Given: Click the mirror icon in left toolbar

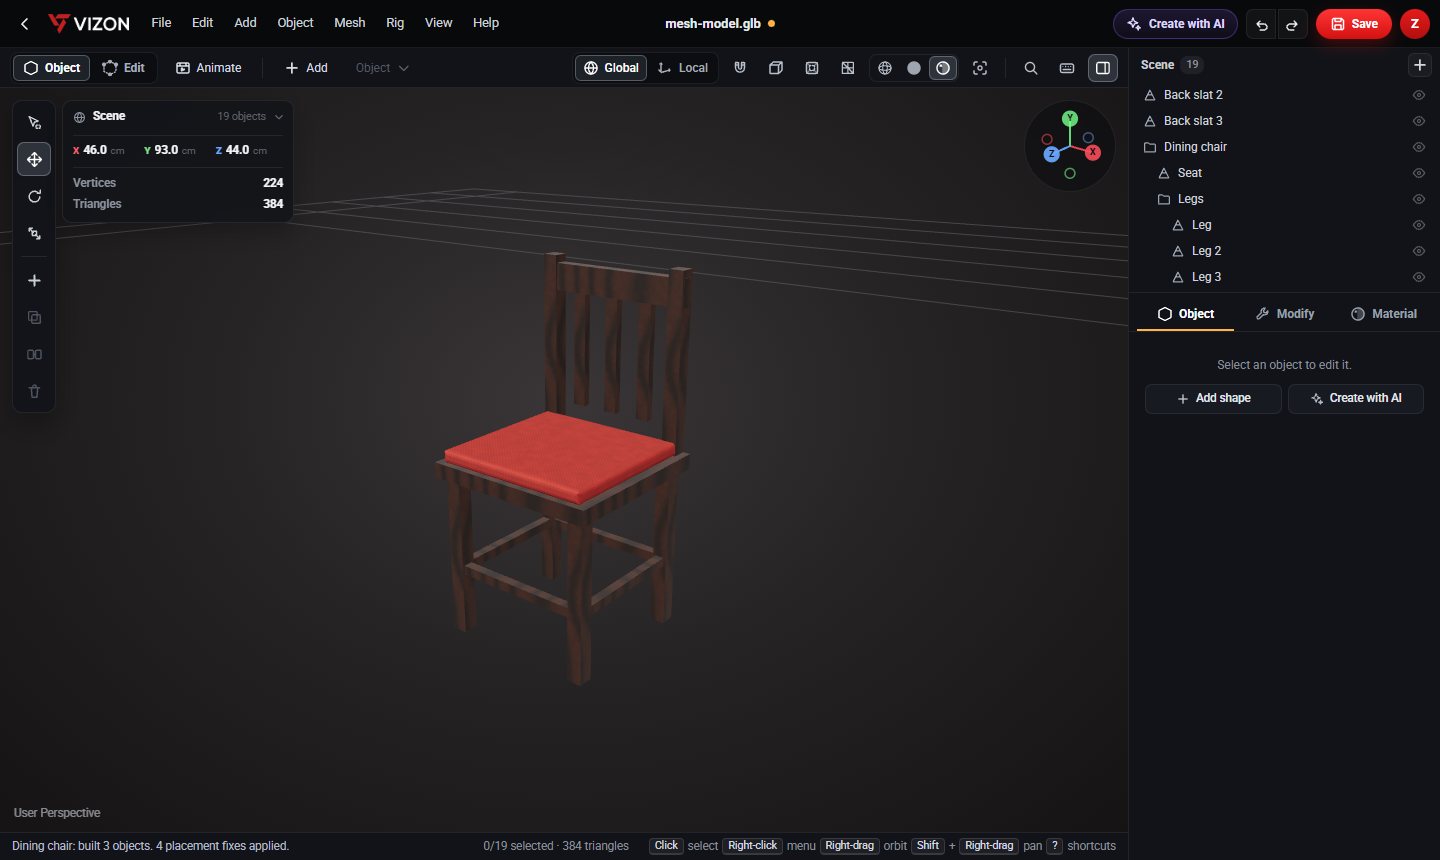Looking at the screenshot, I should [x=34, y=355].
